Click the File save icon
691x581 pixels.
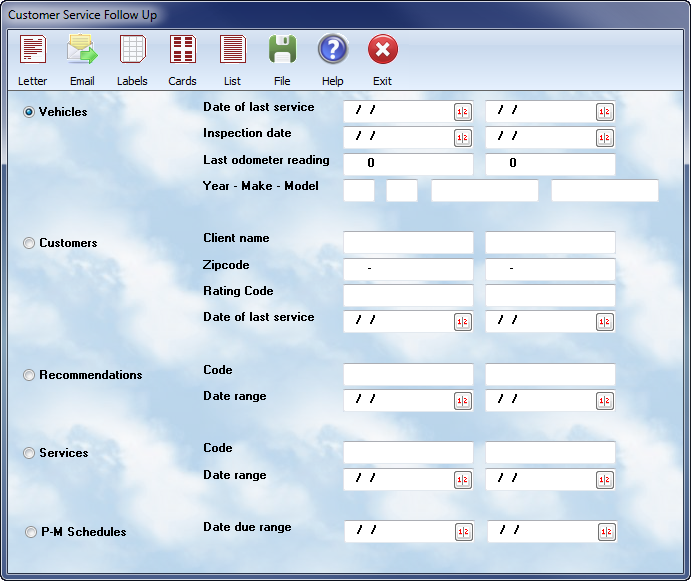282,49
